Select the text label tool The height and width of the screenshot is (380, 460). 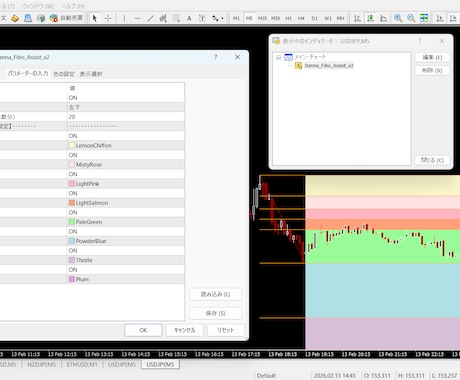point(202,18)
